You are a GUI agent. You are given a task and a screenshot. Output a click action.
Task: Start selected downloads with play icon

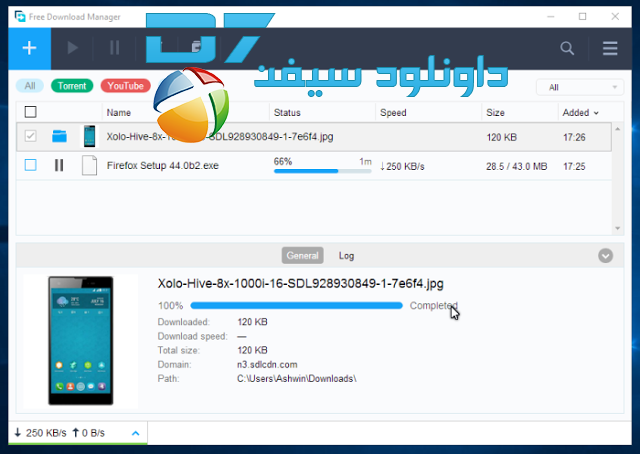72,48
